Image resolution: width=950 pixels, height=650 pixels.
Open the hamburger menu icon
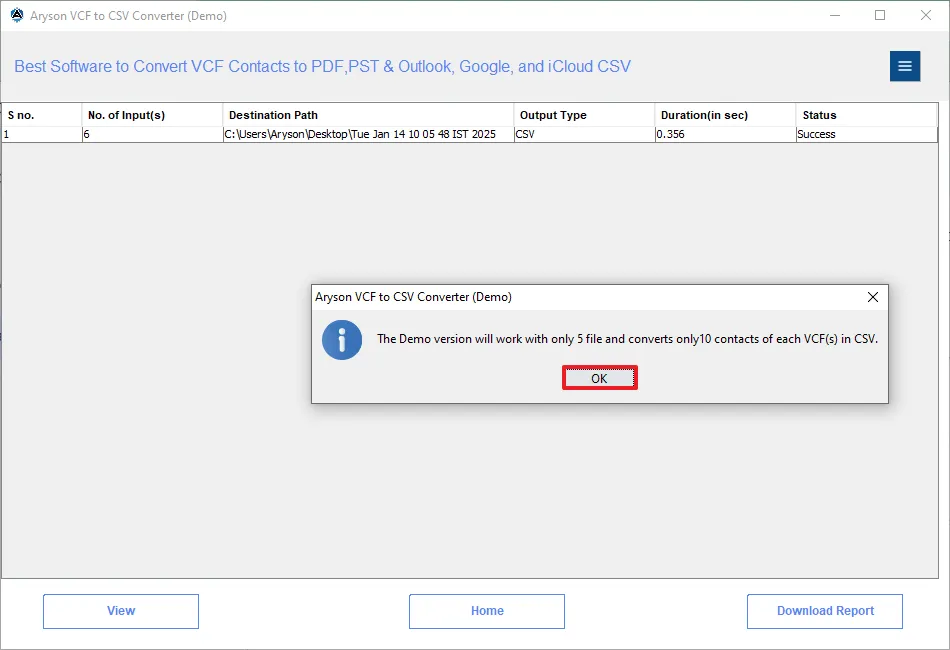[x=905, y=66]
